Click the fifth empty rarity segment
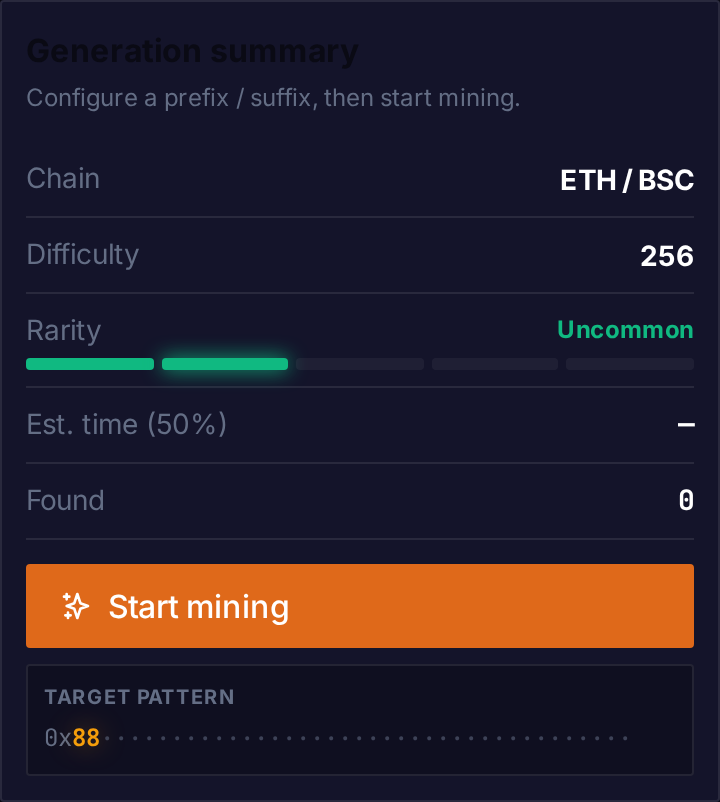This screenshot has height=802, width=720. 630,364
